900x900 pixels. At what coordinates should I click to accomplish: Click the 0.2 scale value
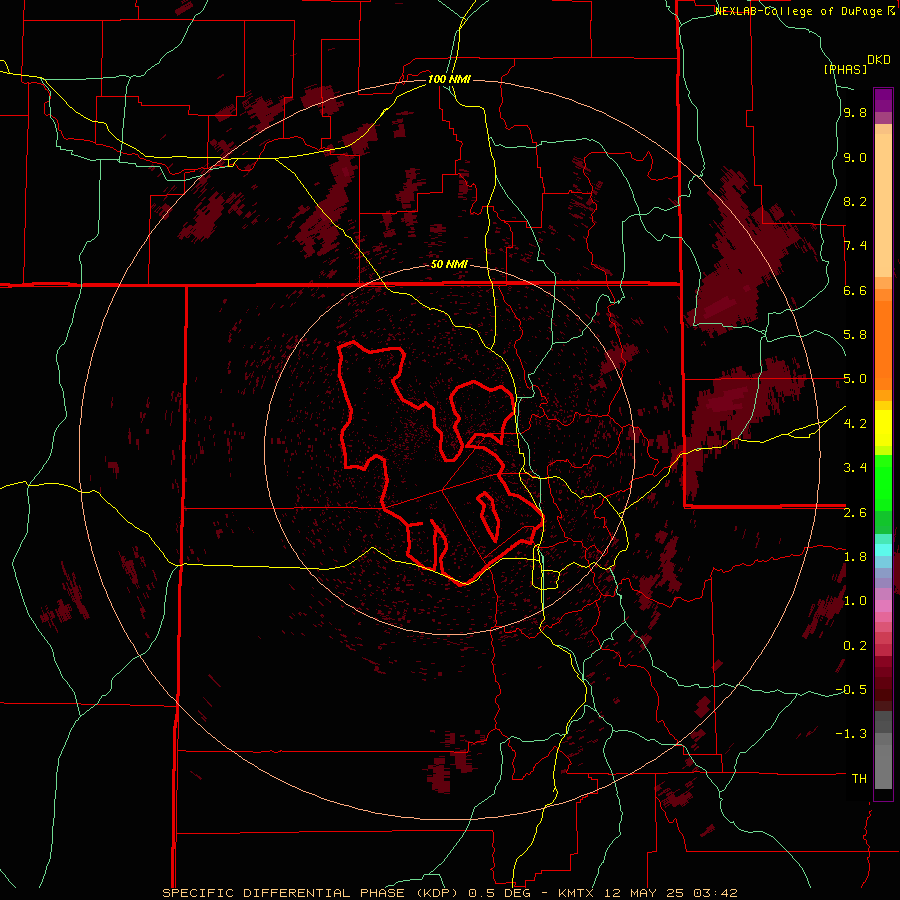tap(855, 646)
